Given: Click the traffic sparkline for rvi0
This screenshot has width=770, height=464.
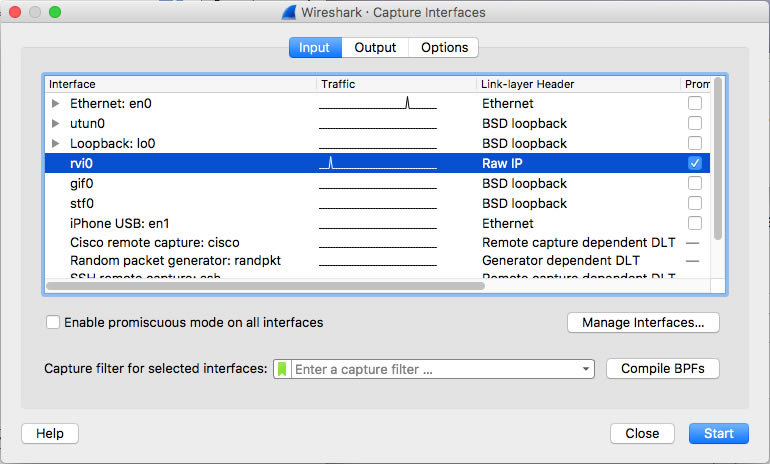Looking at the screenshot, I should point(378,163).
